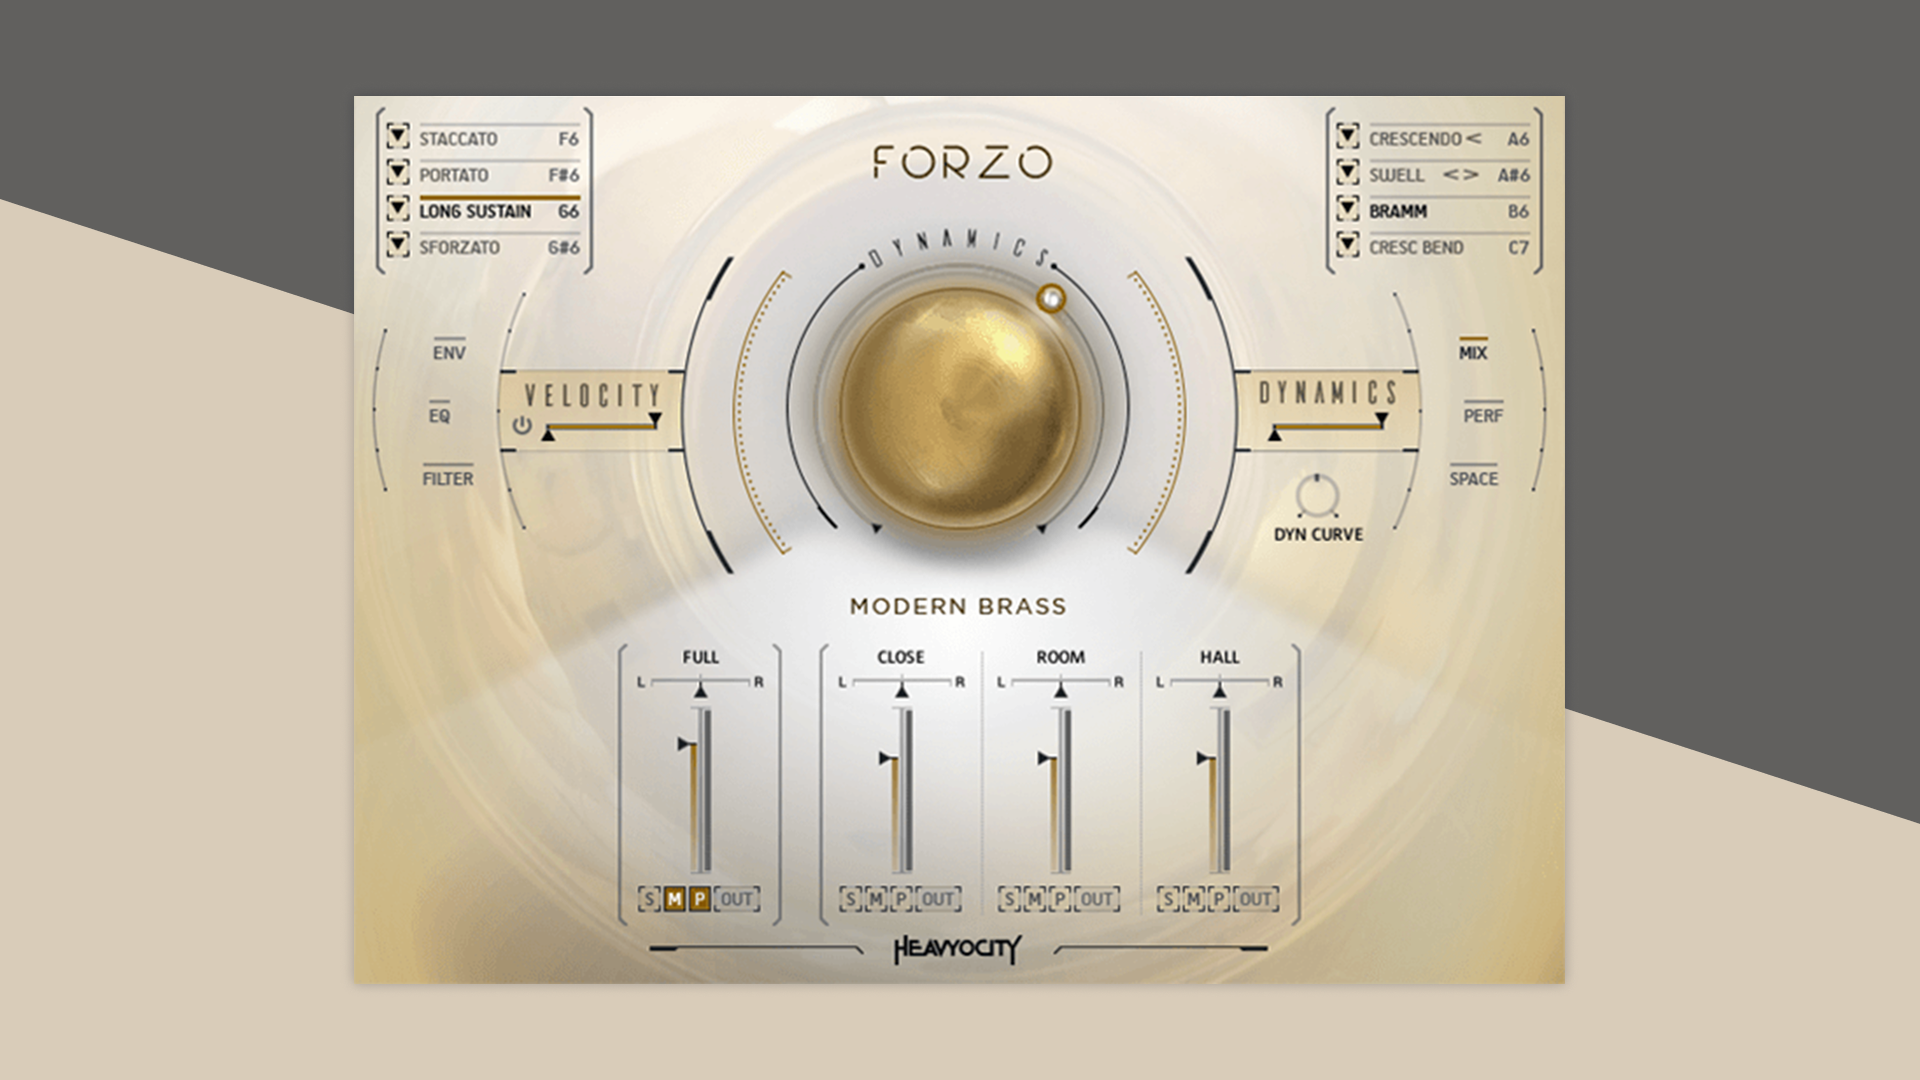Screen dimensions: 1920x1080
Task: Solo the Full mix channel
Action: (x=649, y=899)
